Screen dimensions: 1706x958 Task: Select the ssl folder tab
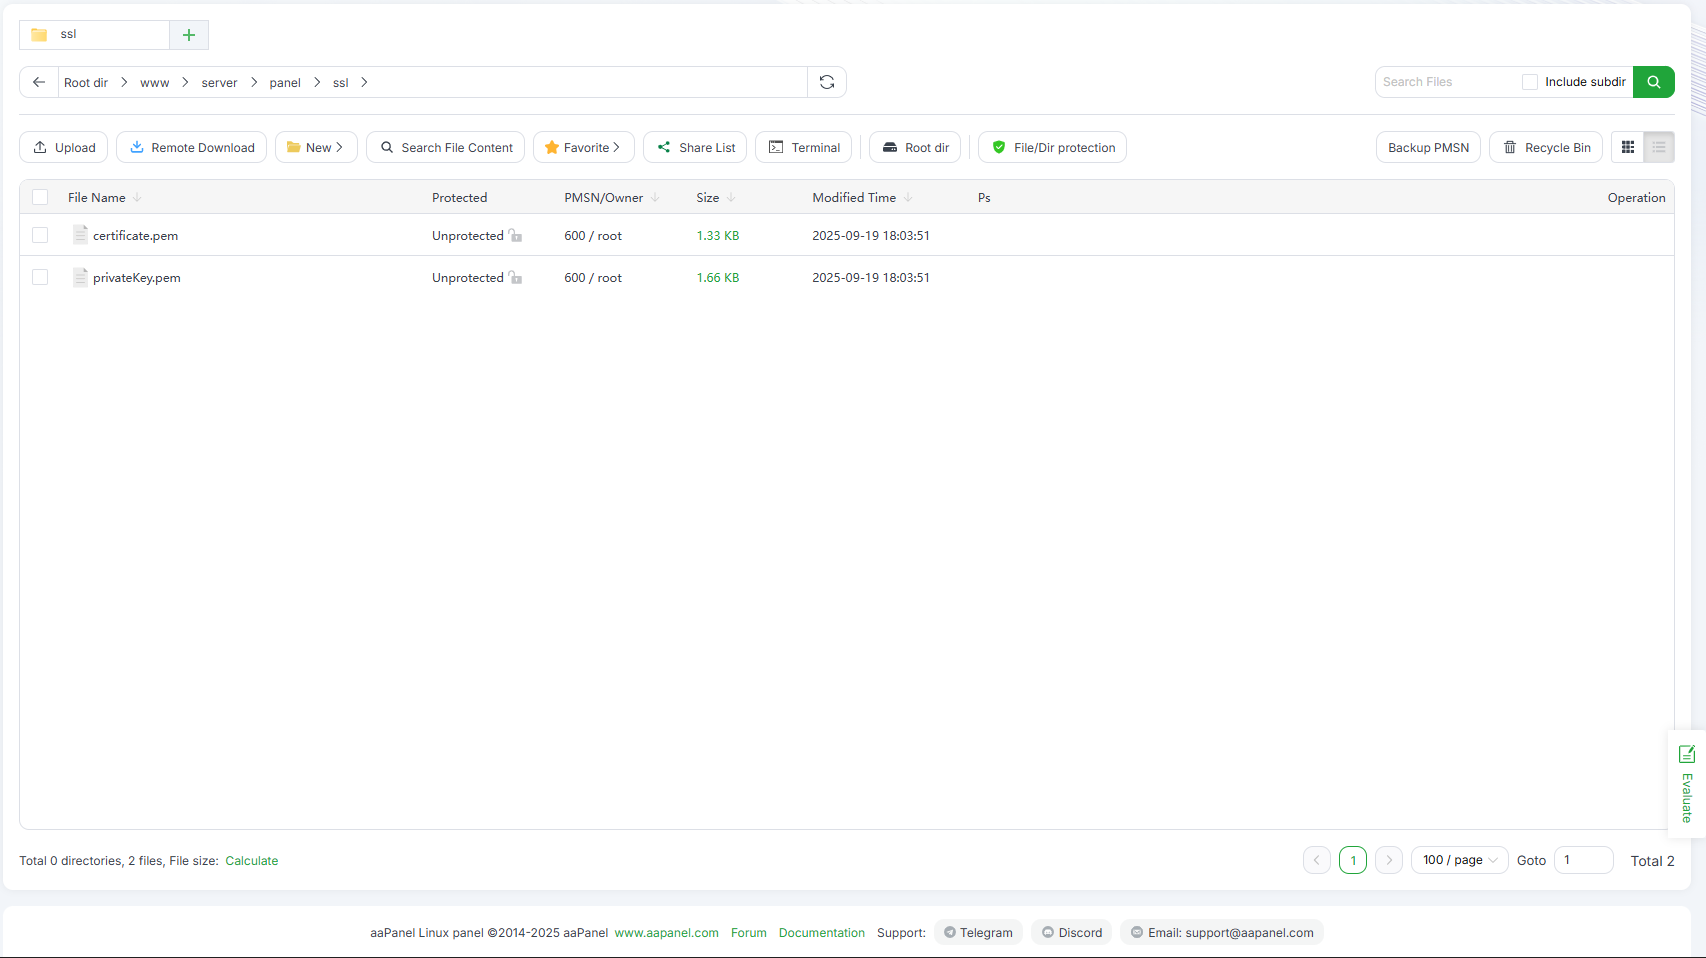pos(95,35)
